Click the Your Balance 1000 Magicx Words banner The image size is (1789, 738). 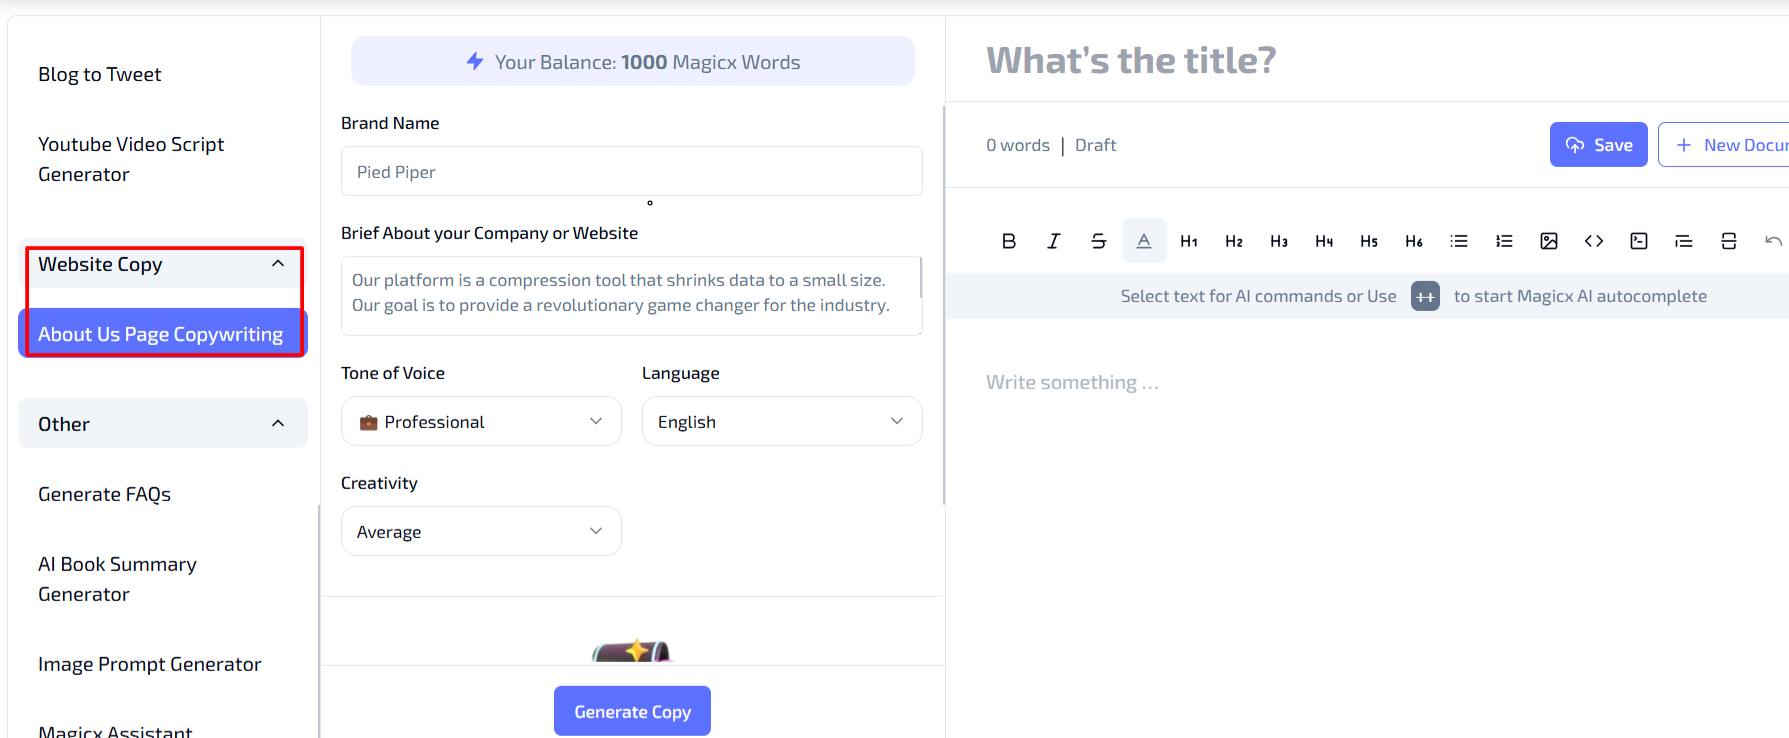[632, 61]
